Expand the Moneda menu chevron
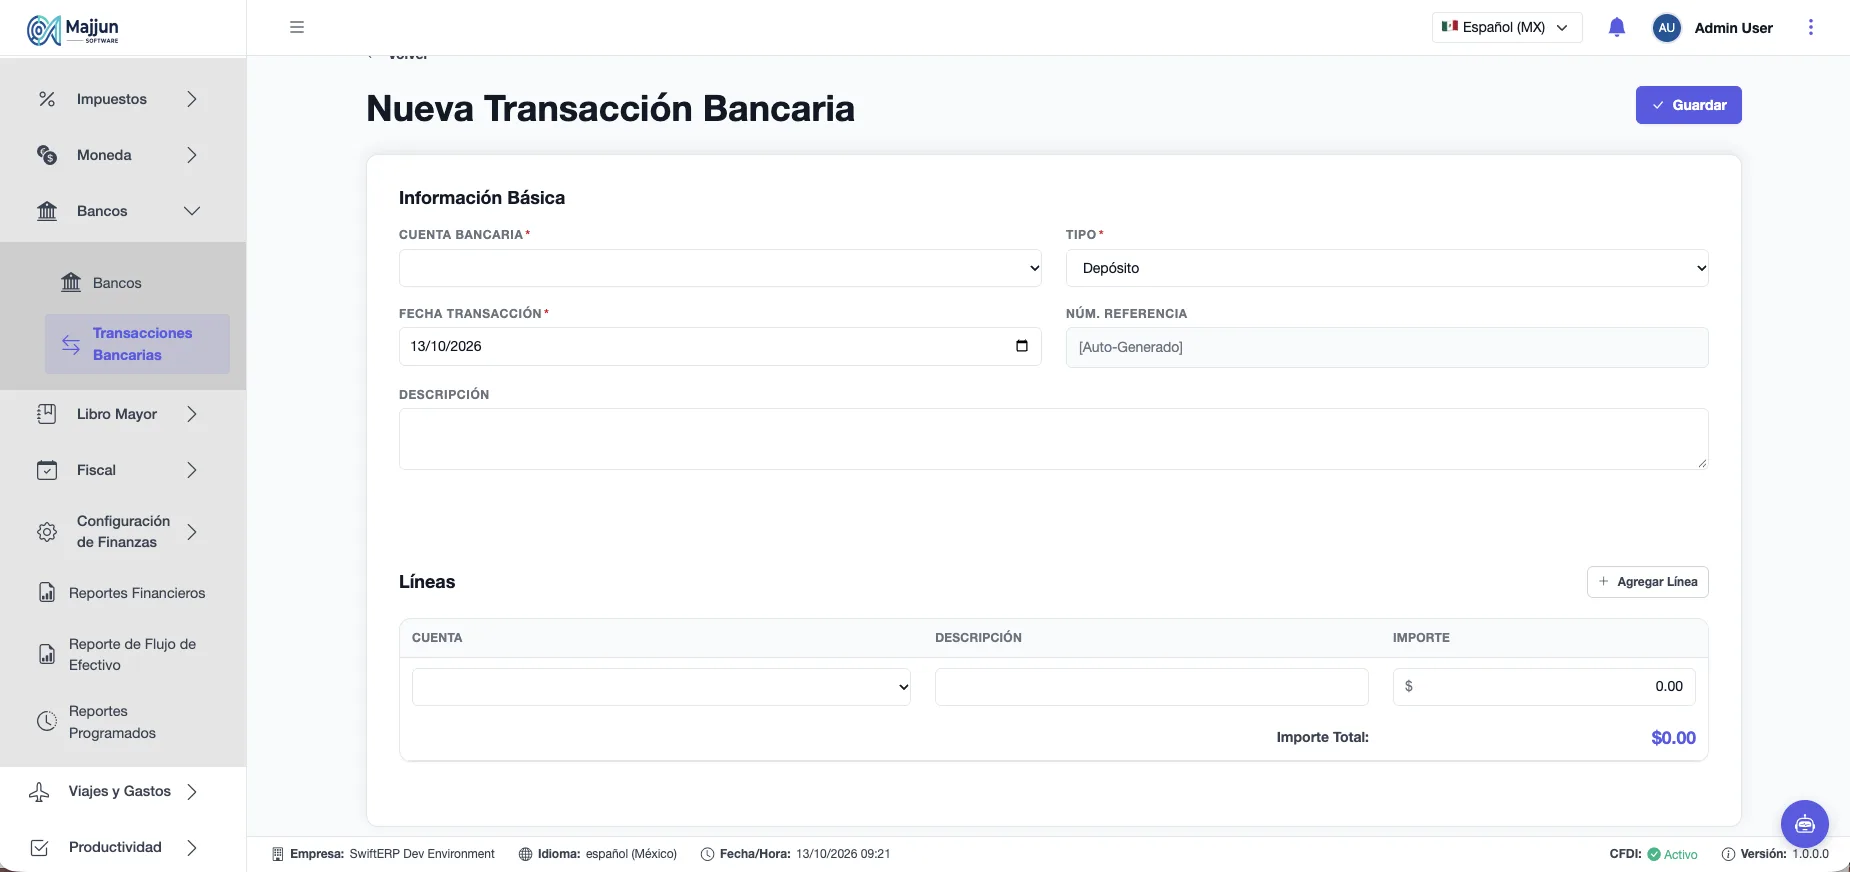The height and width of the screenshot is (872, 1850). [192, 155]
